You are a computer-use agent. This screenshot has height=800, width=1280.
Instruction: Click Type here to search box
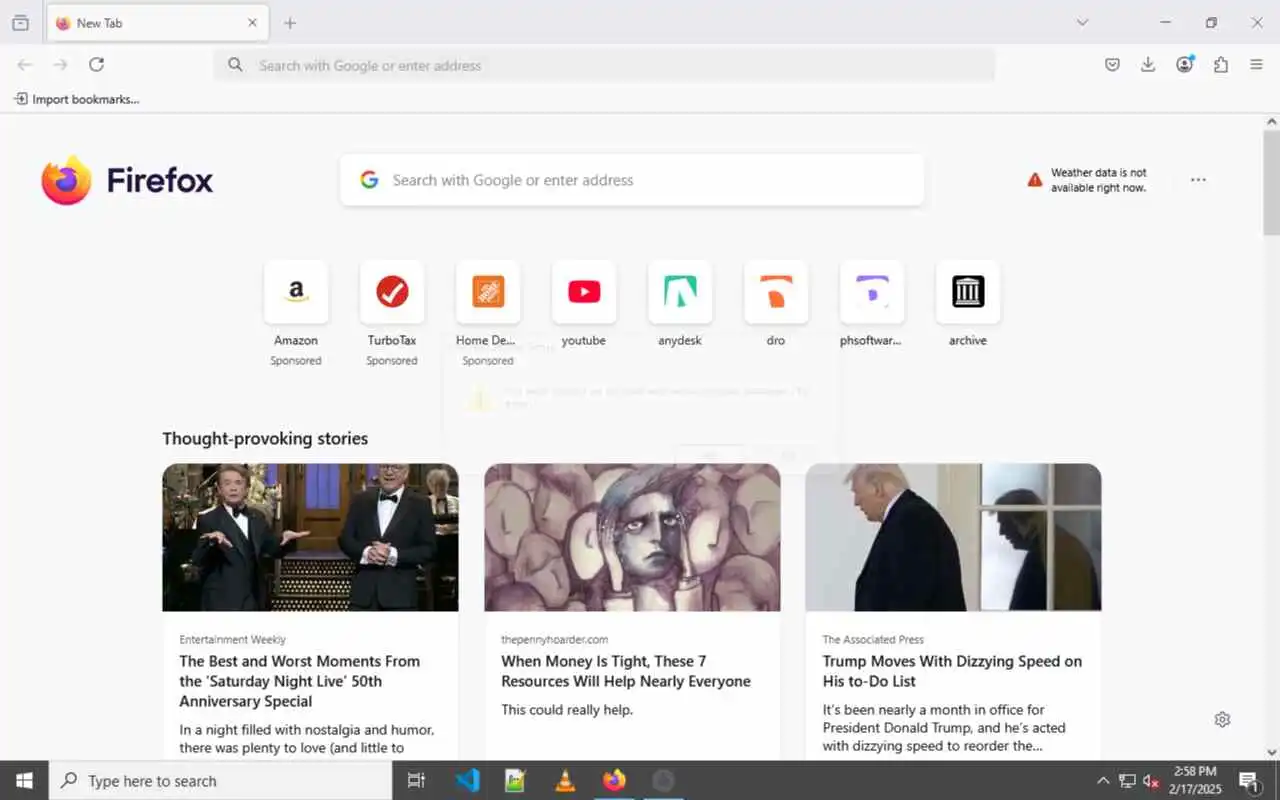click(220, 781)
